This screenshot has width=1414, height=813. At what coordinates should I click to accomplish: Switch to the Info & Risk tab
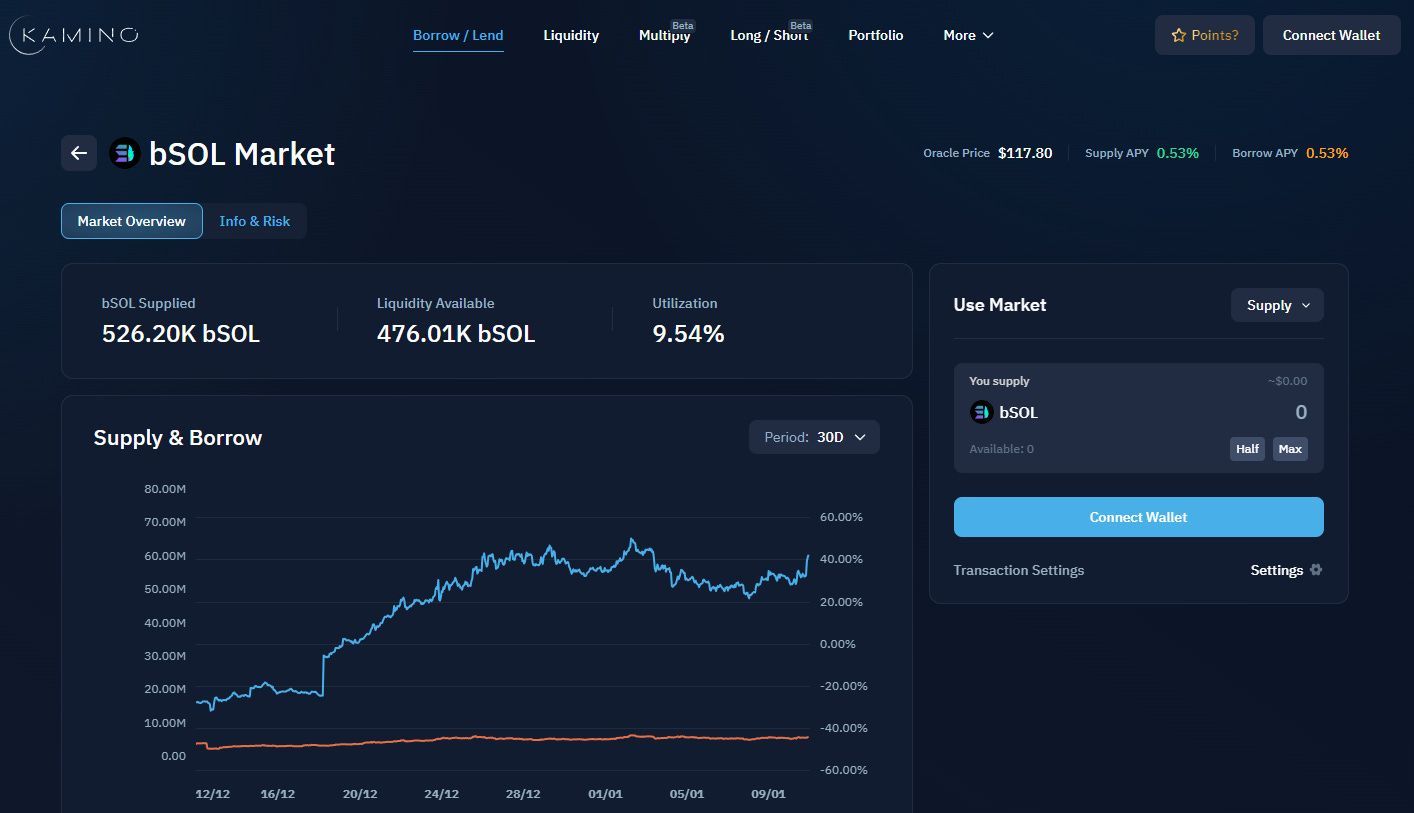coord(255,221)
